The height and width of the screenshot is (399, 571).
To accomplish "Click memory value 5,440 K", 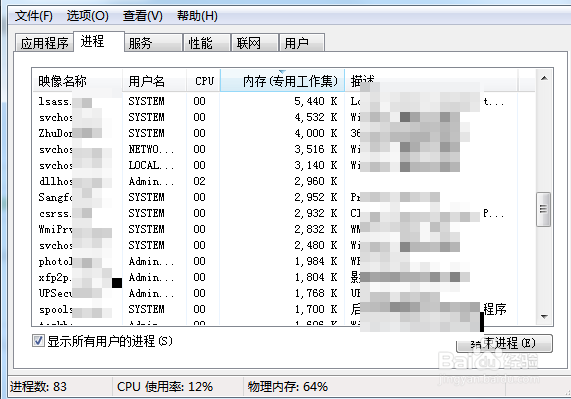I will coord(316,101).
